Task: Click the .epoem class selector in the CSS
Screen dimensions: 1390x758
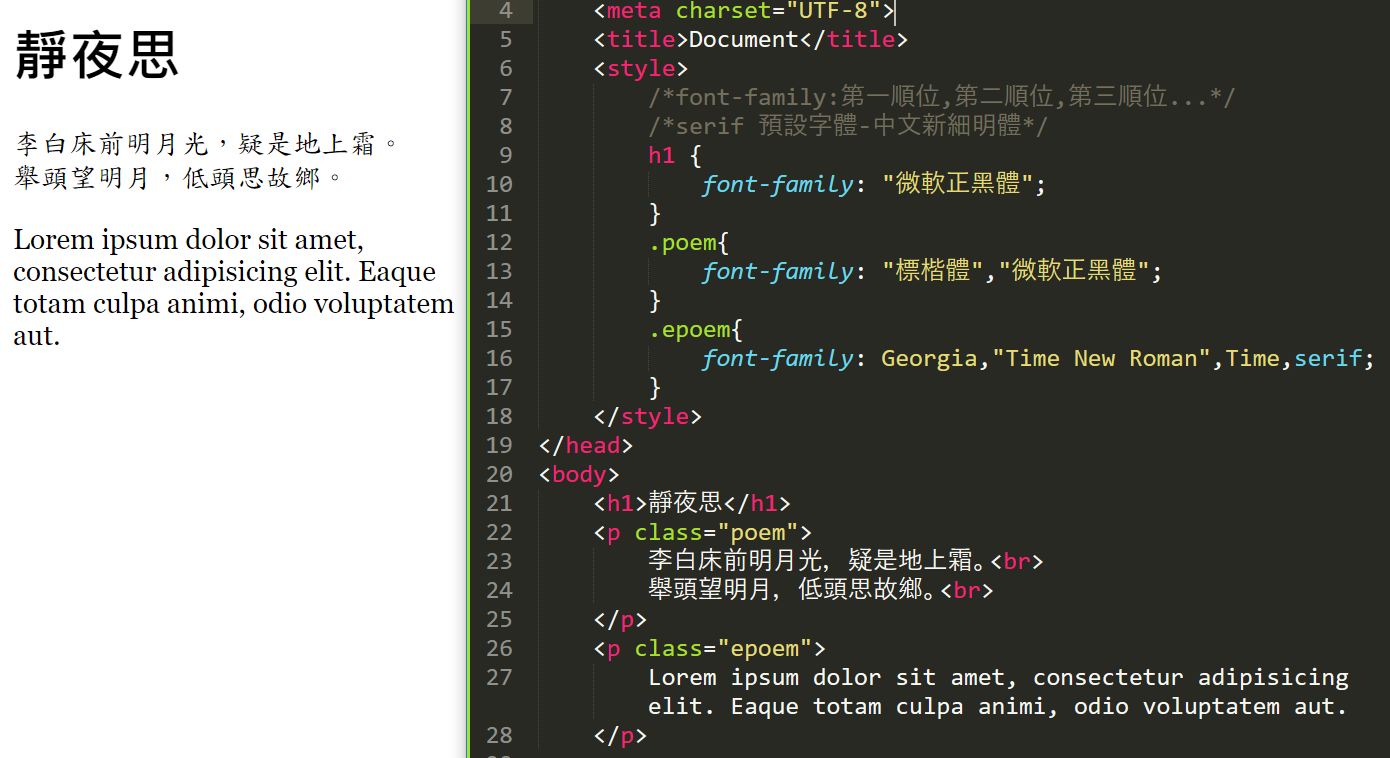Action: pyautogui.click(x=689, y=329)
